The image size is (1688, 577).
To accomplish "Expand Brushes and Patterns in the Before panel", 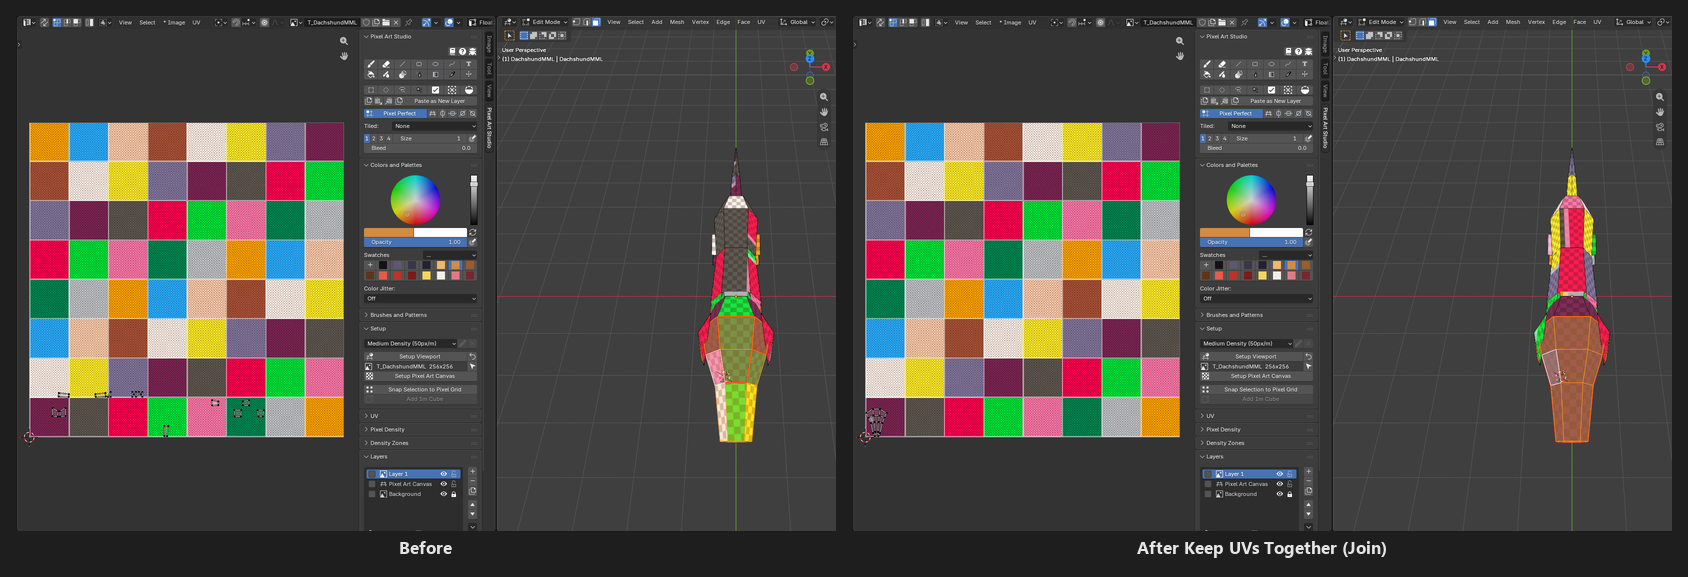I will (398, 315).
